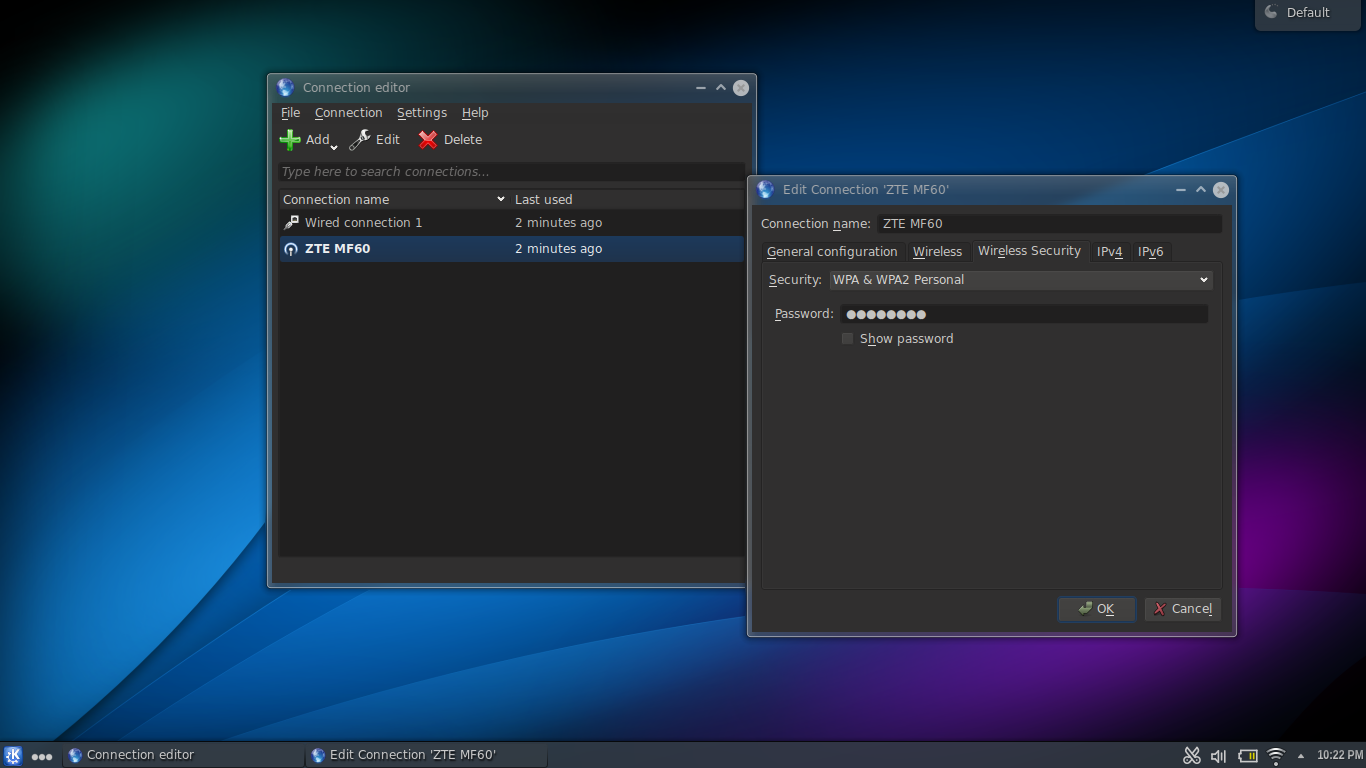
Task: Click the Password field
Action: (1024, 314)
